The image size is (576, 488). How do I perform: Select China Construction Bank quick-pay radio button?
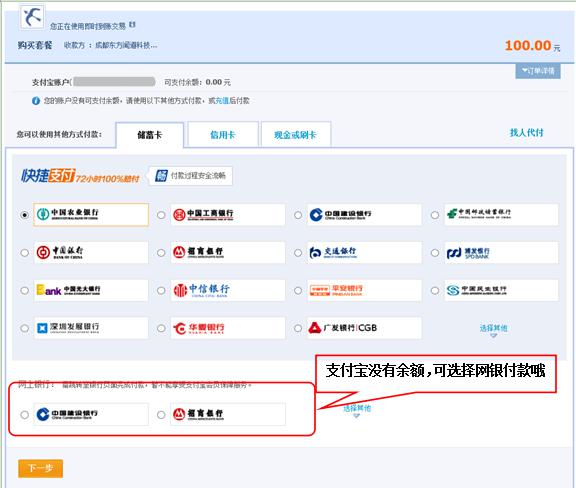click(298, 215)
